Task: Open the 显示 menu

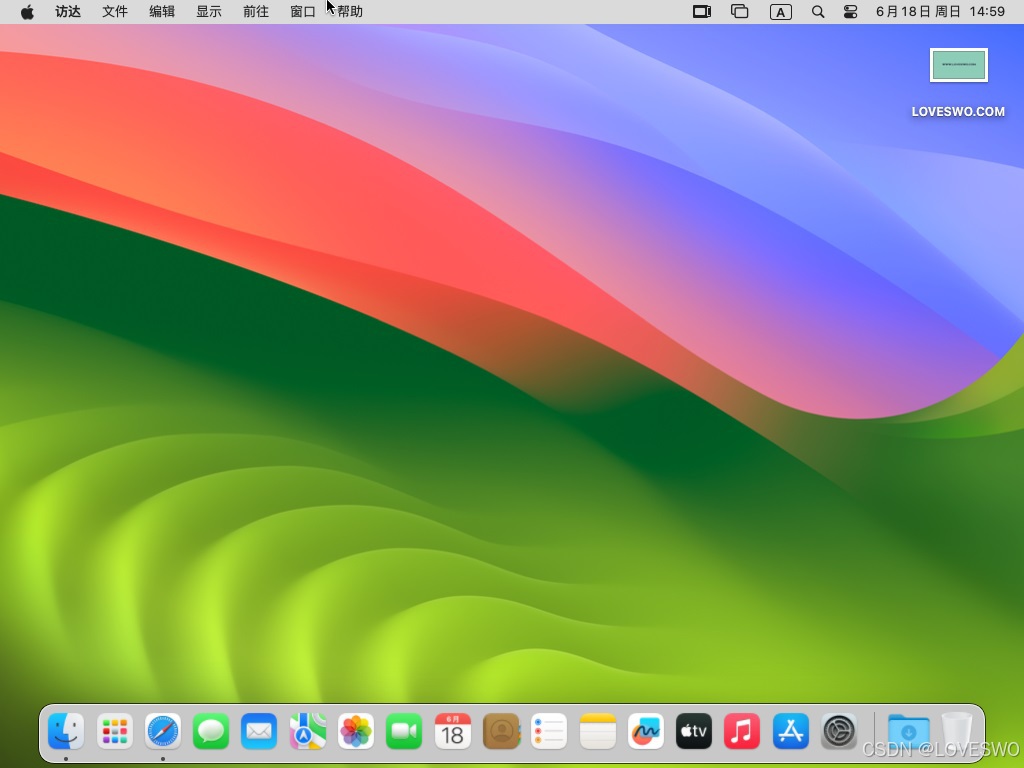Action: pos(209,12)
